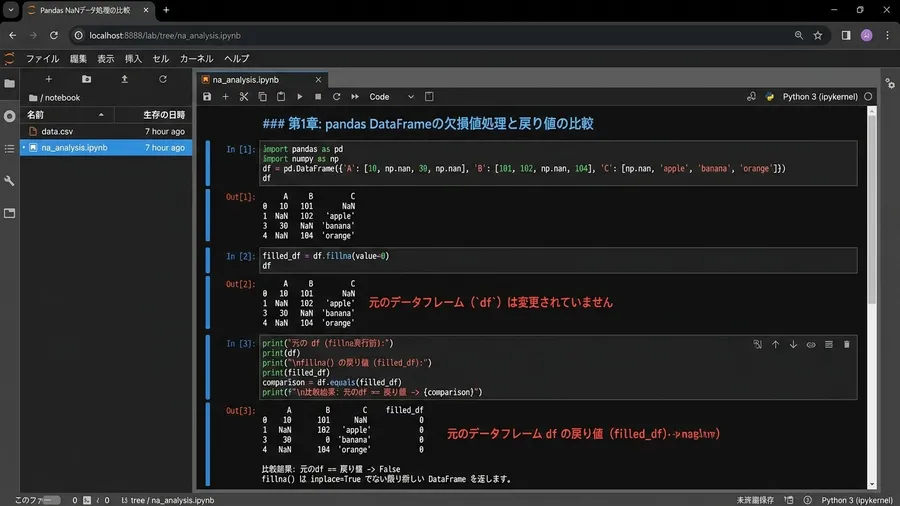
Task: Collapse output Out[1] via its blue bar
Action: 208,215
